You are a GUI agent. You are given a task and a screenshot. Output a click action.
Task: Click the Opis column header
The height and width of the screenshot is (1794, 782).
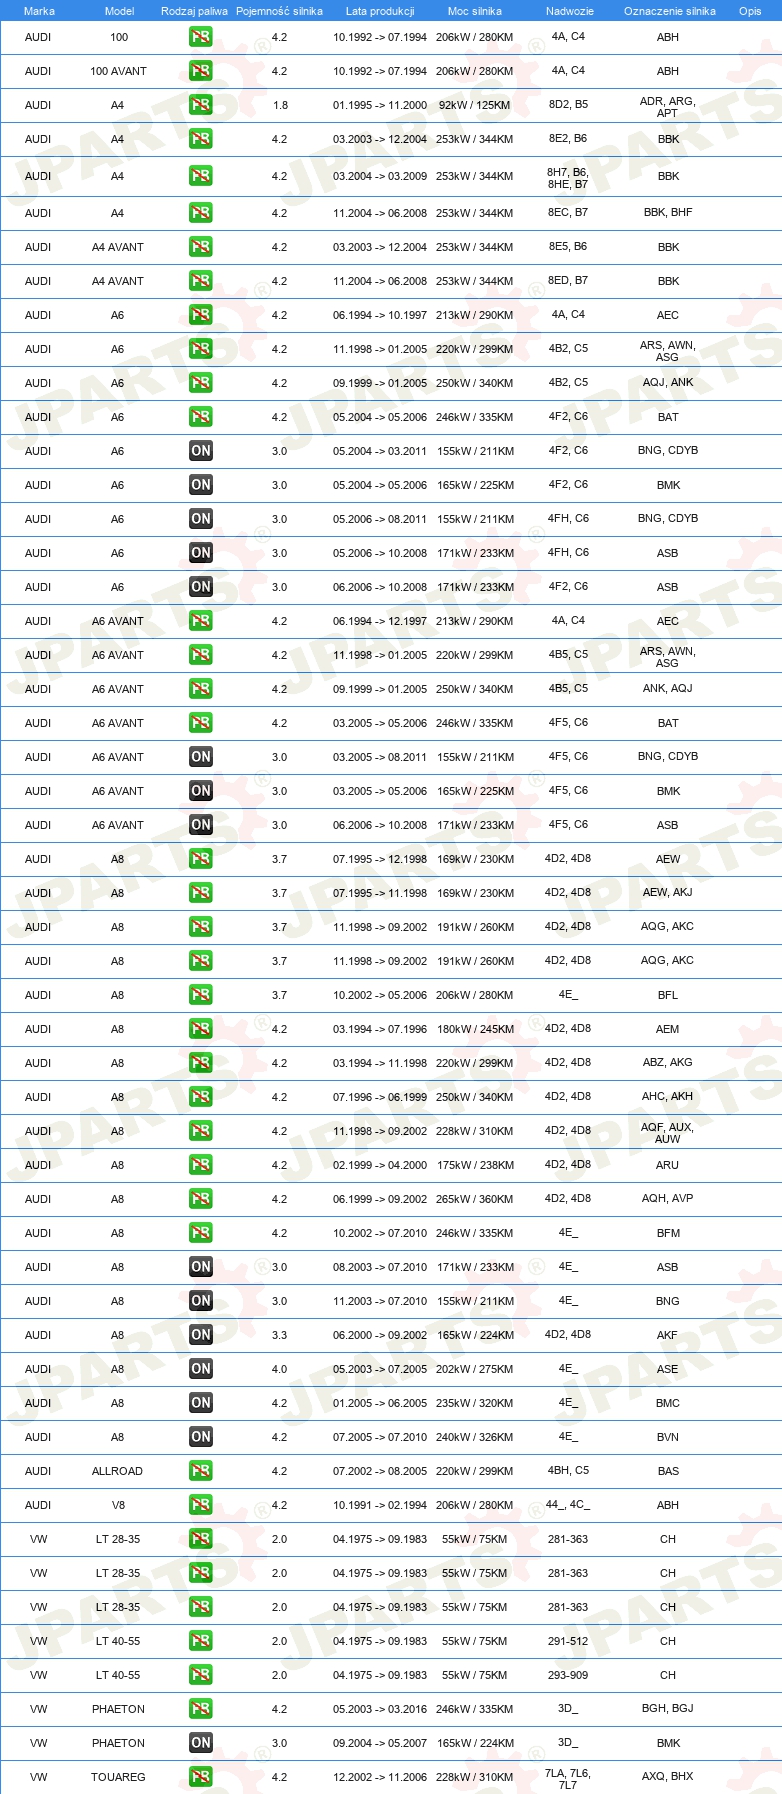(750, 11)
